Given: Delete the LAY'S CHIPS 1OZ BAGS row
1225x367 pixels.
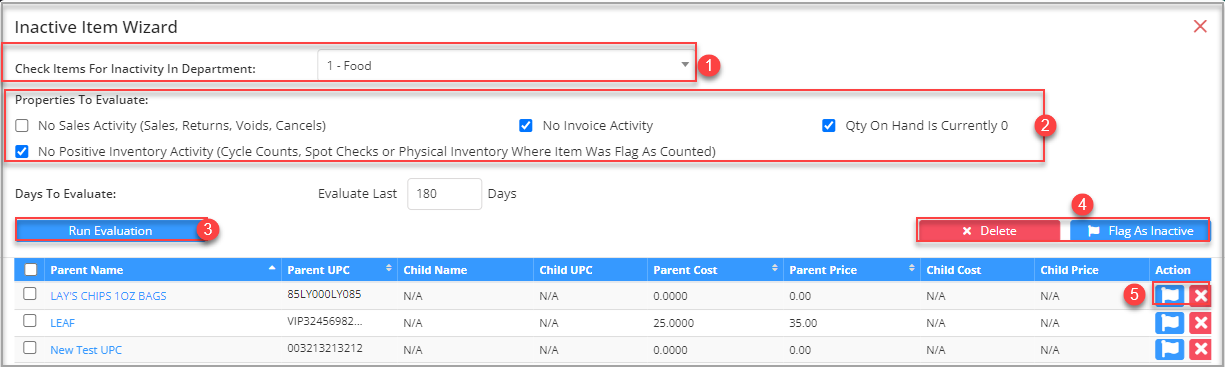Looking at the screenshot, I should pos(1201,295).
